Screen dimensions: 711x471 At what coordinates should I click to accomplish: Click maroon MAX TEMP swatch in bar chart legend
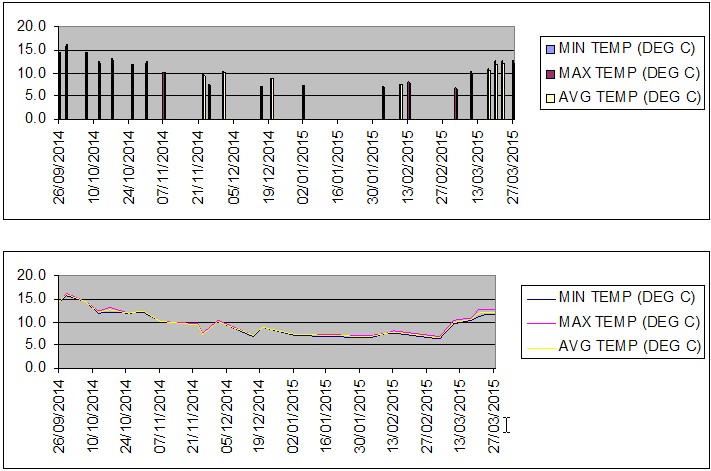pos(548,72)
